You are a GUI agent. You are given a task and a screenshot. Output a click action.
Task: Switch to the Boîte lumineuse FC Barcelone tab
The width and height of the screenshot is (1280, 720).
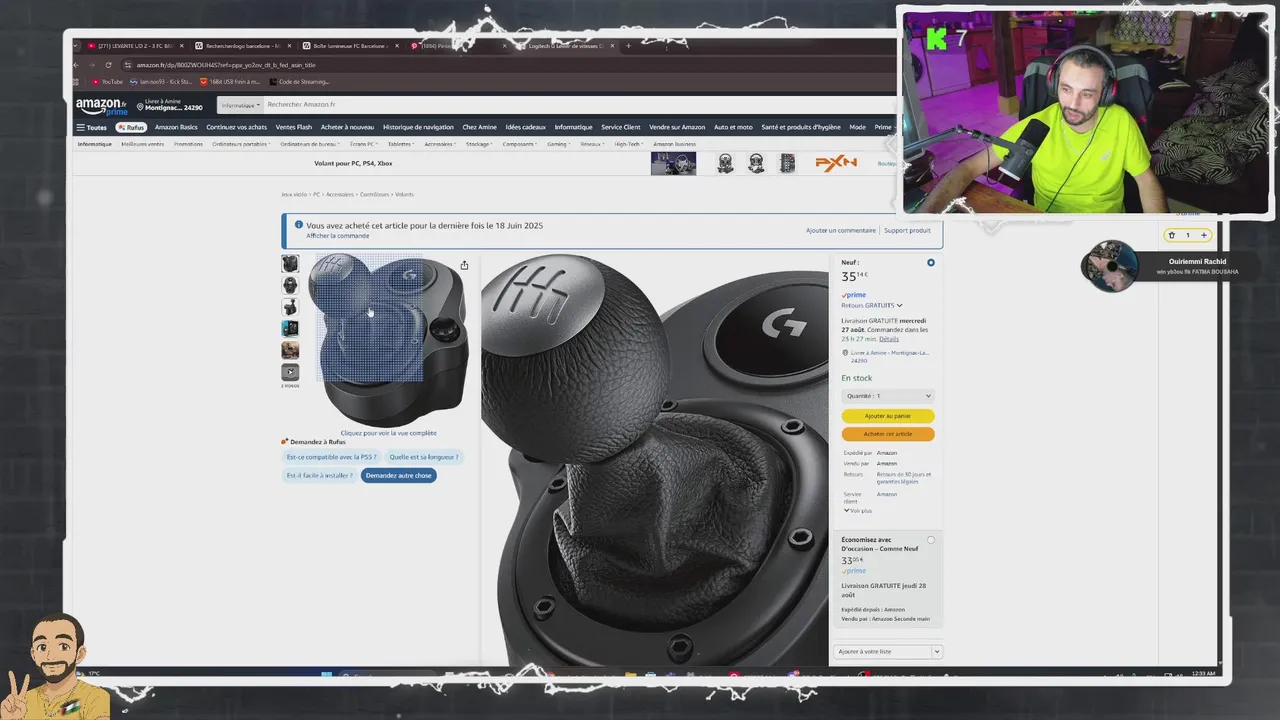(350, 46)
